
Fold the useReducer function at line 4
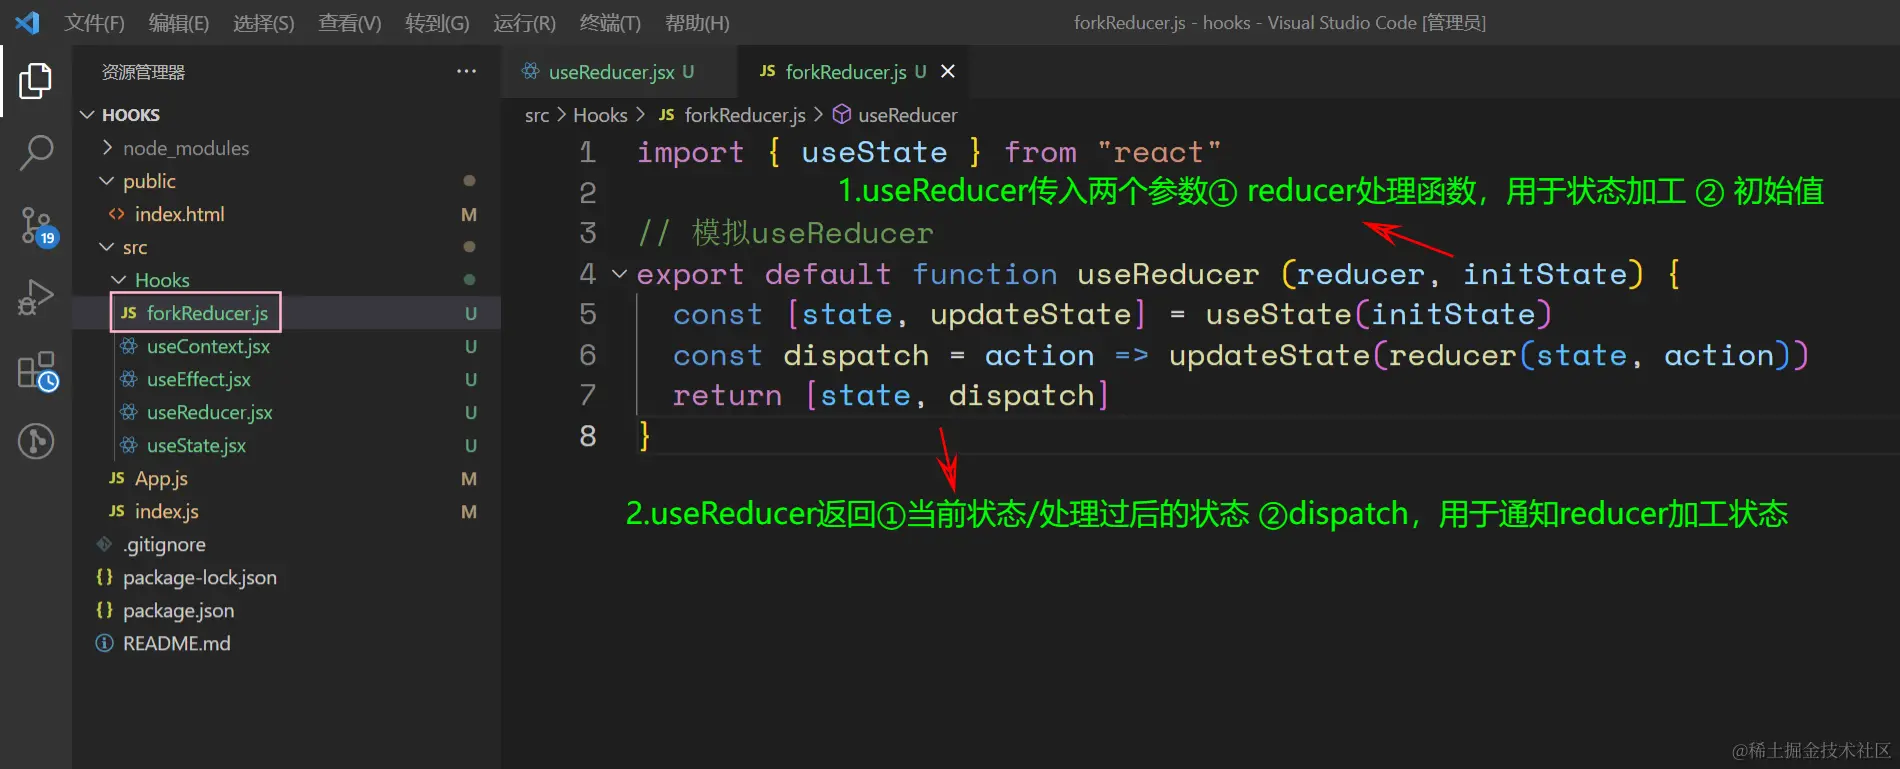619,274
